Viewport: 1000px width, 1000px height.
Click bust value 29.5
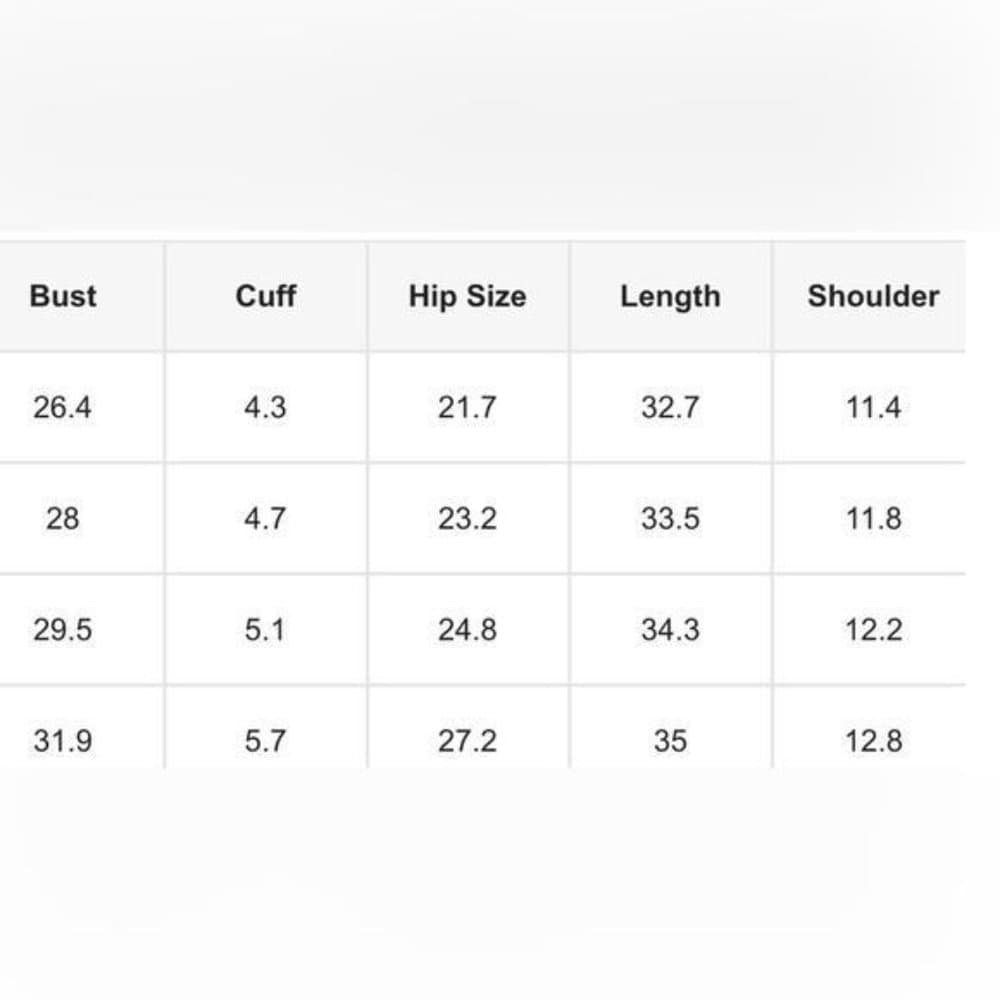pos(62,630)
